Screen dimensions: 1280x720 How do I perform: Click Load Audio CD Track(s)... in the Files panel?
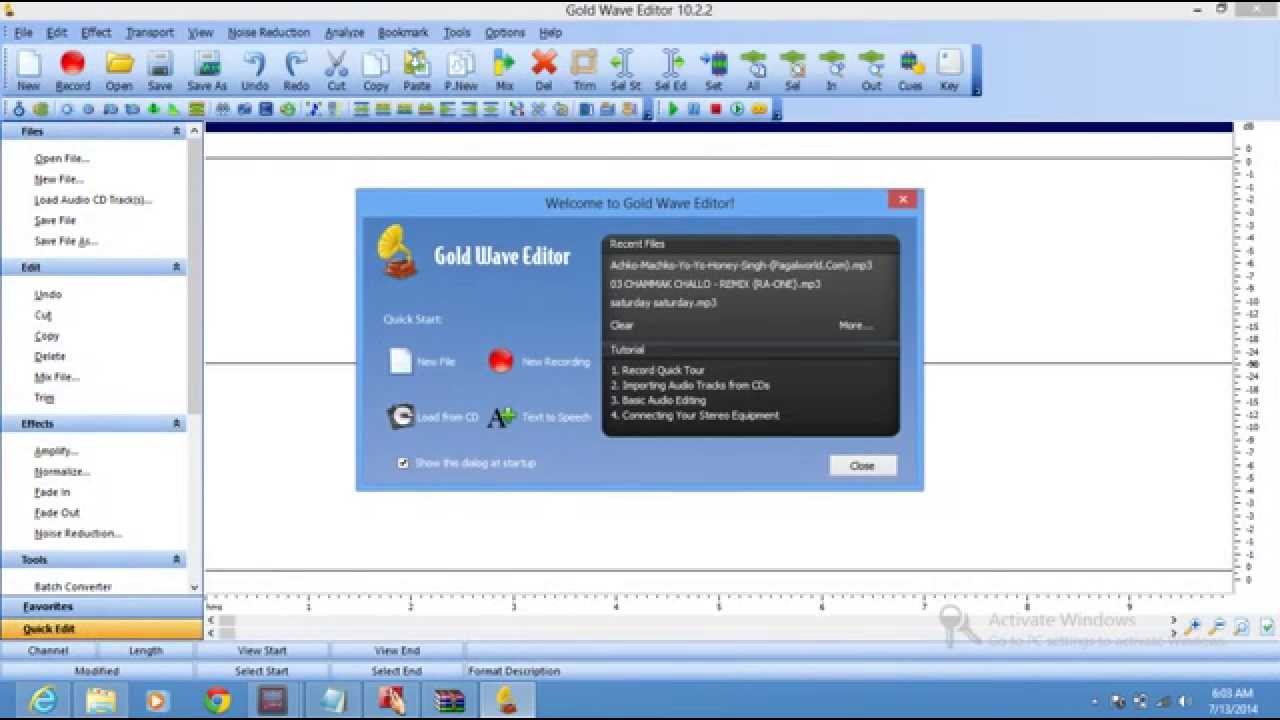pos(93,200)
